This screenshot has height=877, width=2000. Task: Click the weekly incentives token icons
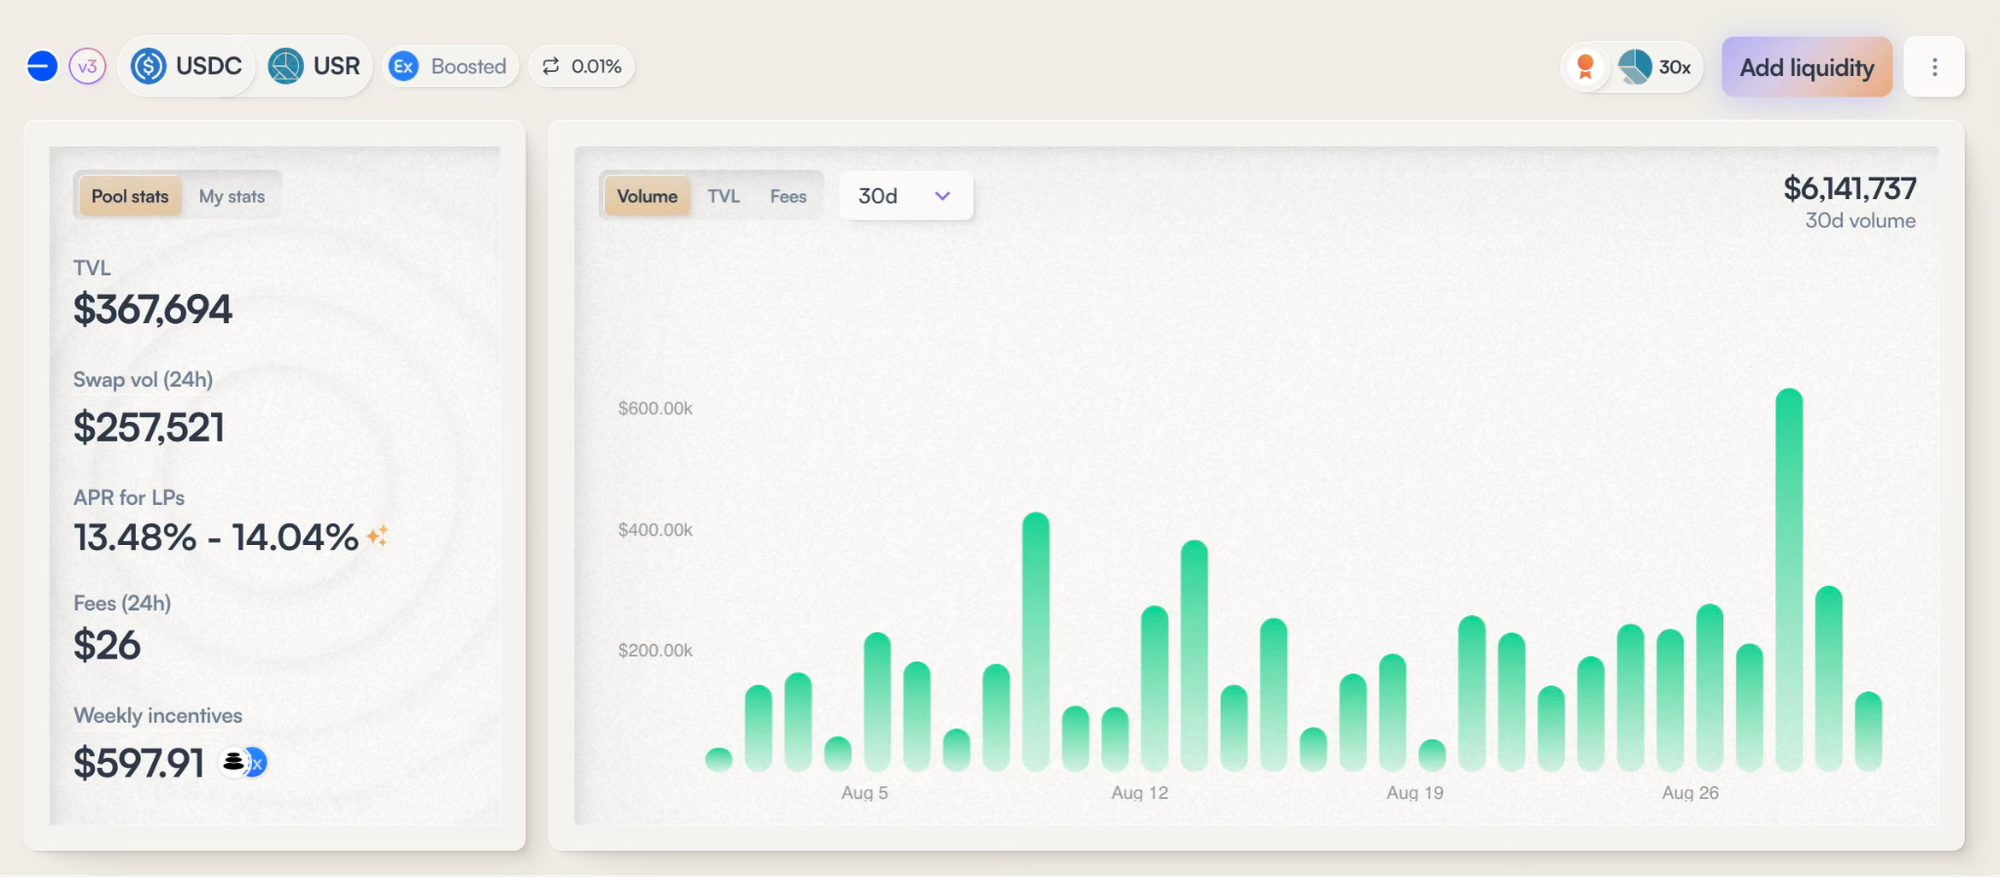tap(244, 763)
